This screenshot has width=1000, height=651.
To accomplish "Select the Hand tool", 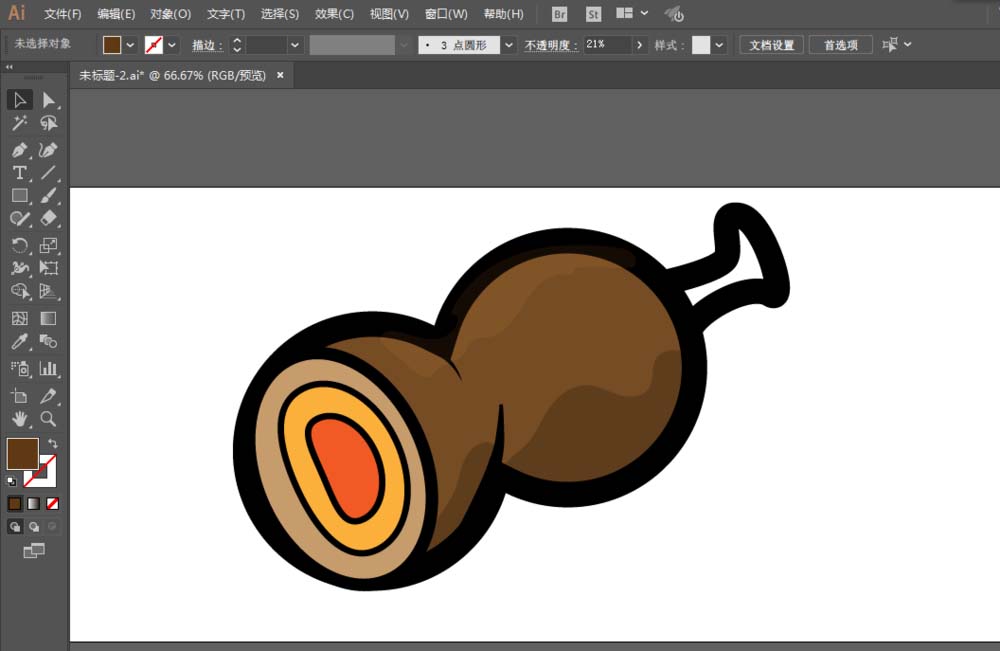I will [x=20, y=419].
